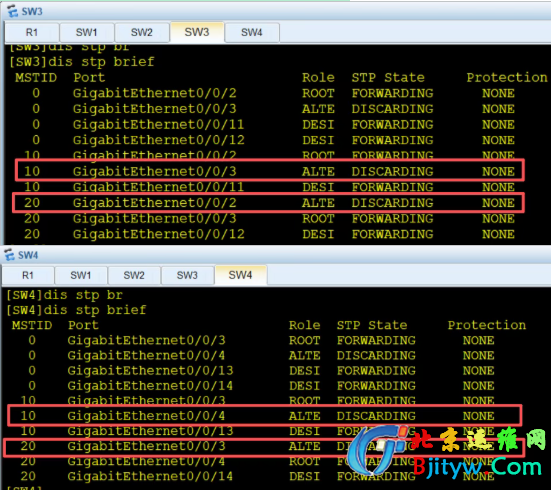Select SW2 tab in the lower window

click(x=134, y=275)
